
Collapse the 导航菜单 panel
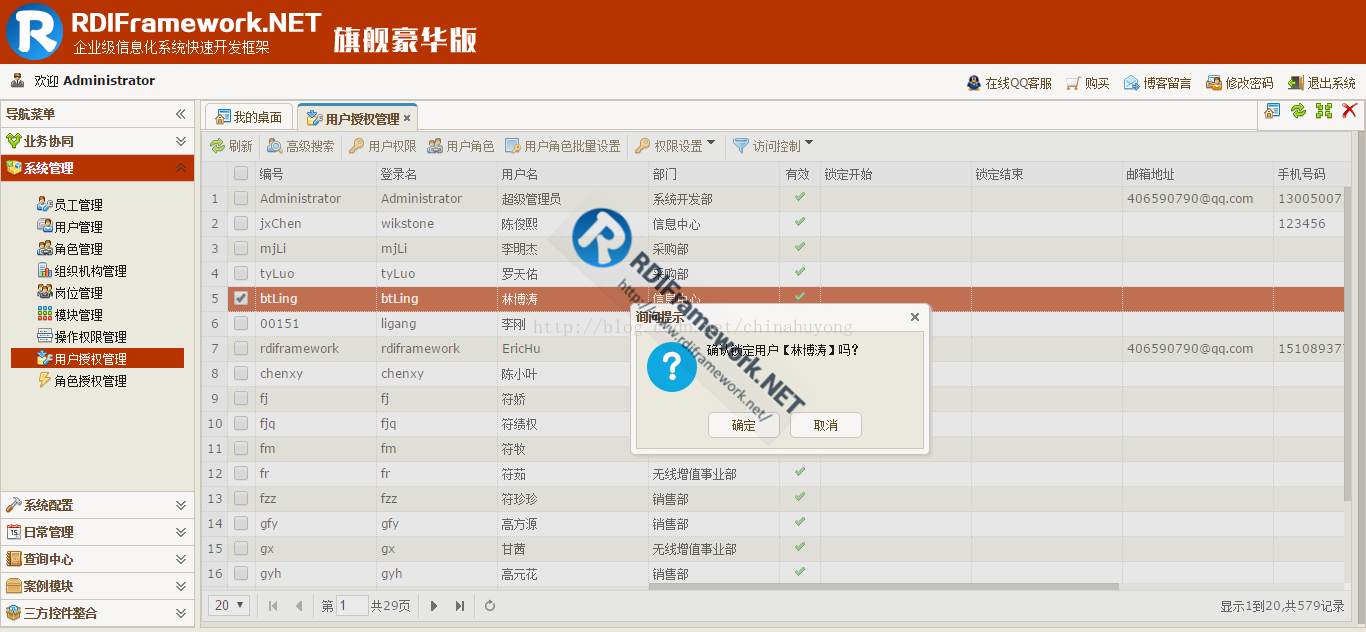point(181,114)
